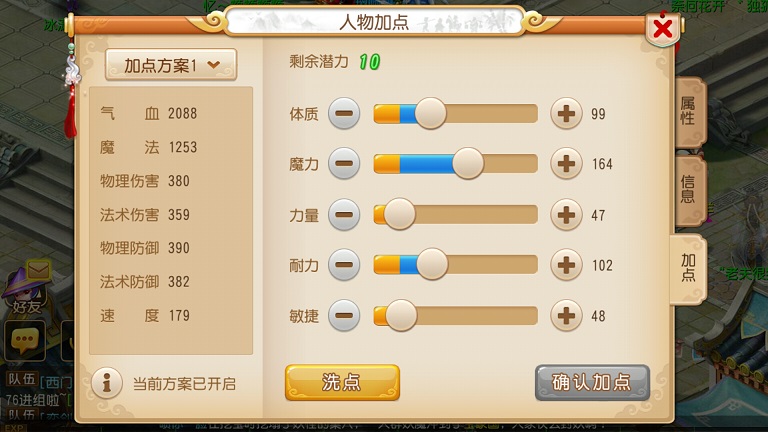This screenshot has height=432, width=768.
Task: Click the 洗点 reset button
Action: tap(342, 383)
